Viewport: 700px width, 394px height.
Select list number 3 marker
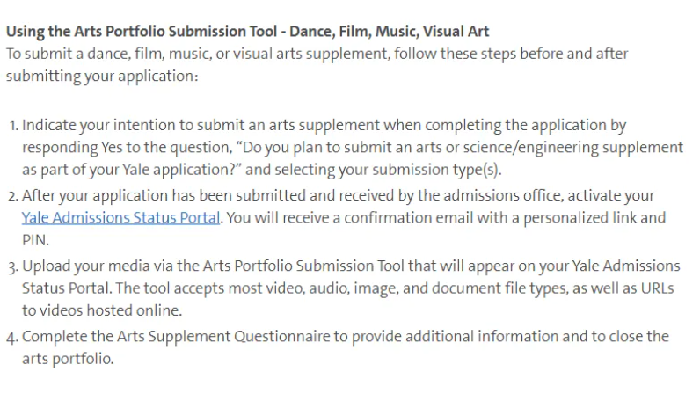[x=13, y=267]
